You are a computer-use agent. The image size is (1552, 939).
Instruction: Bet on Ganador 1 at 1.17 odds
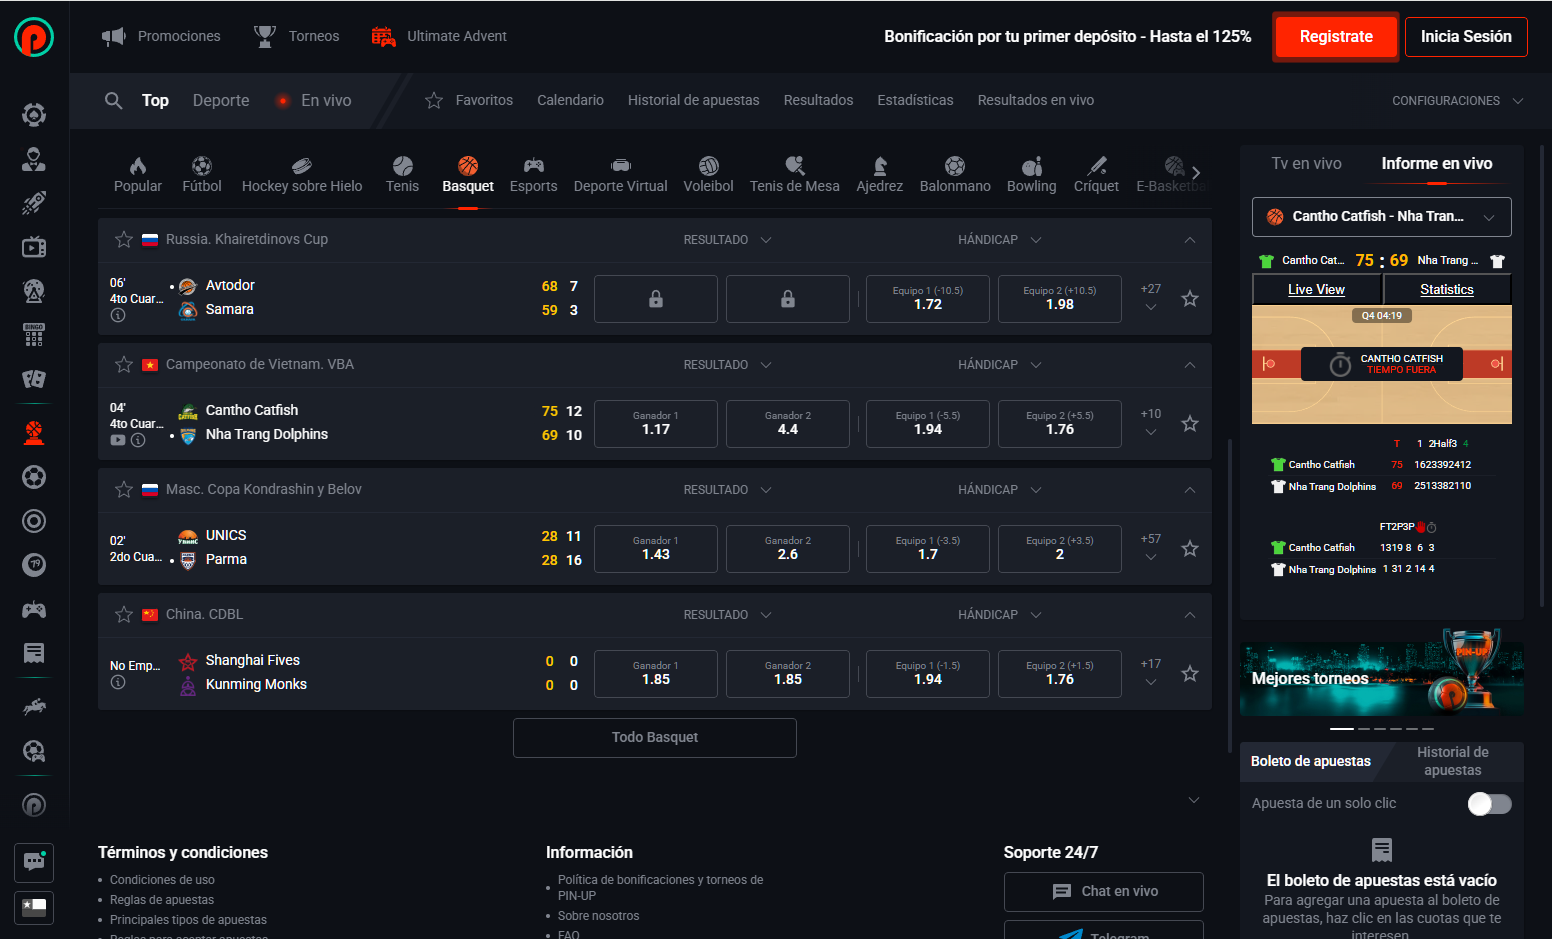[x=656, y=424]
